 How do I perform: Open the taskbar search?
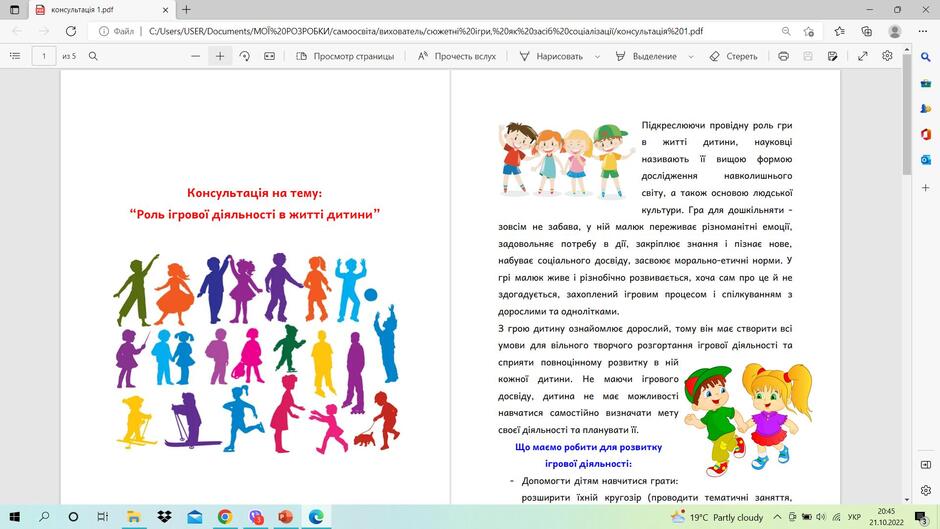coord(44,516)
